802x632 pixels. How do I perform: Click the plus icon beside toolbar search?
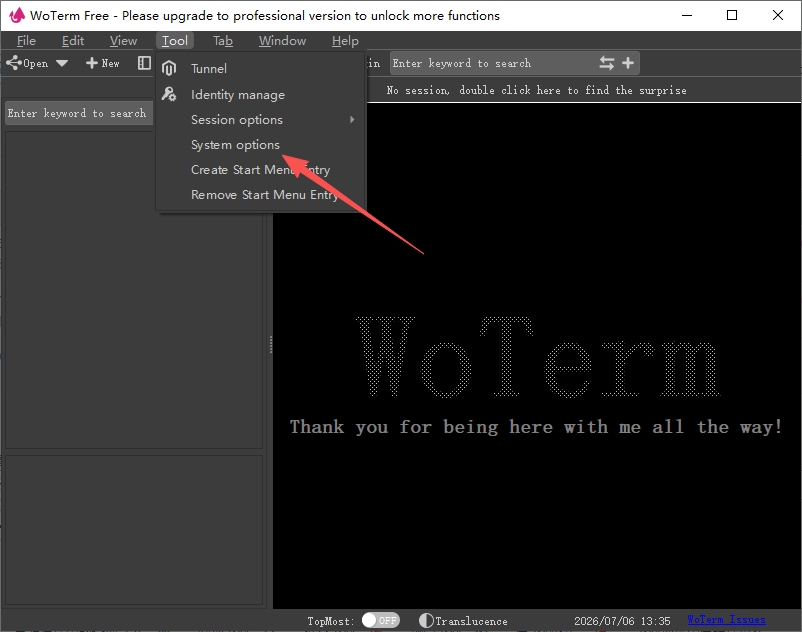click(x=628, y=63)
